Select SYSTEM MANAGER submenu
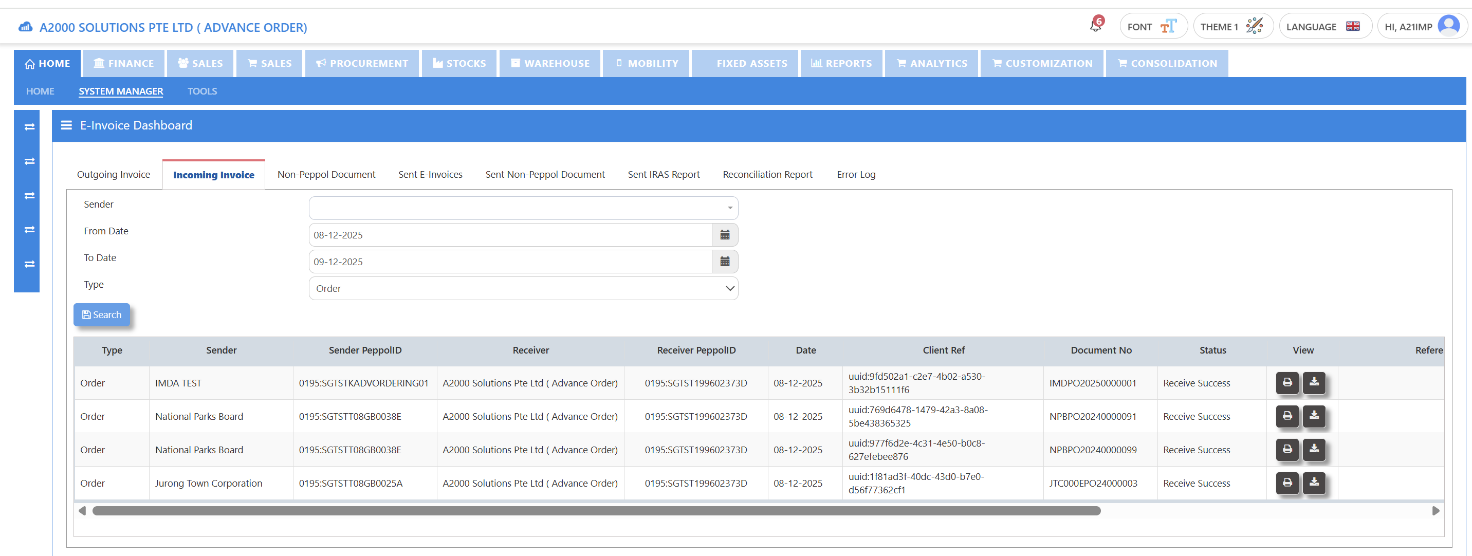Screen dimensions: 1472x556 (x=121, y=91)
